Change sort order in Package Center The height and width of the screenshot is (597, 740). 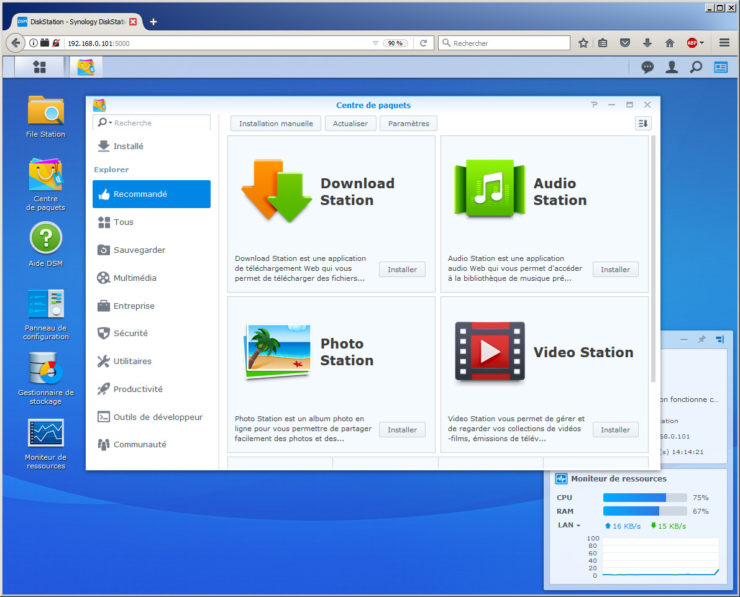tap(643, 123)
